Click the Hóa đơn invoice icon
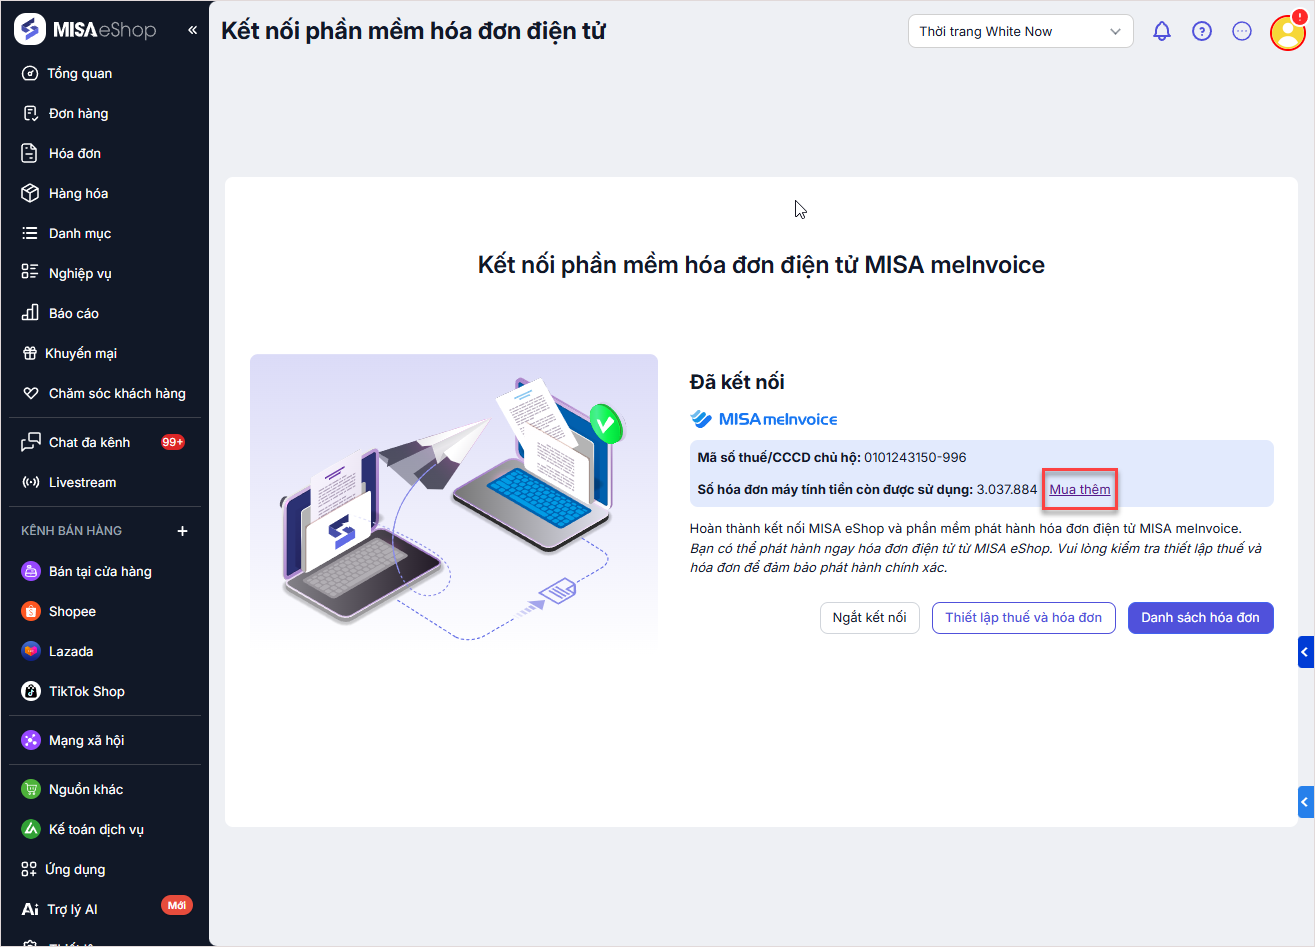This screenshot has height=947, width=1315. (30, 153)
